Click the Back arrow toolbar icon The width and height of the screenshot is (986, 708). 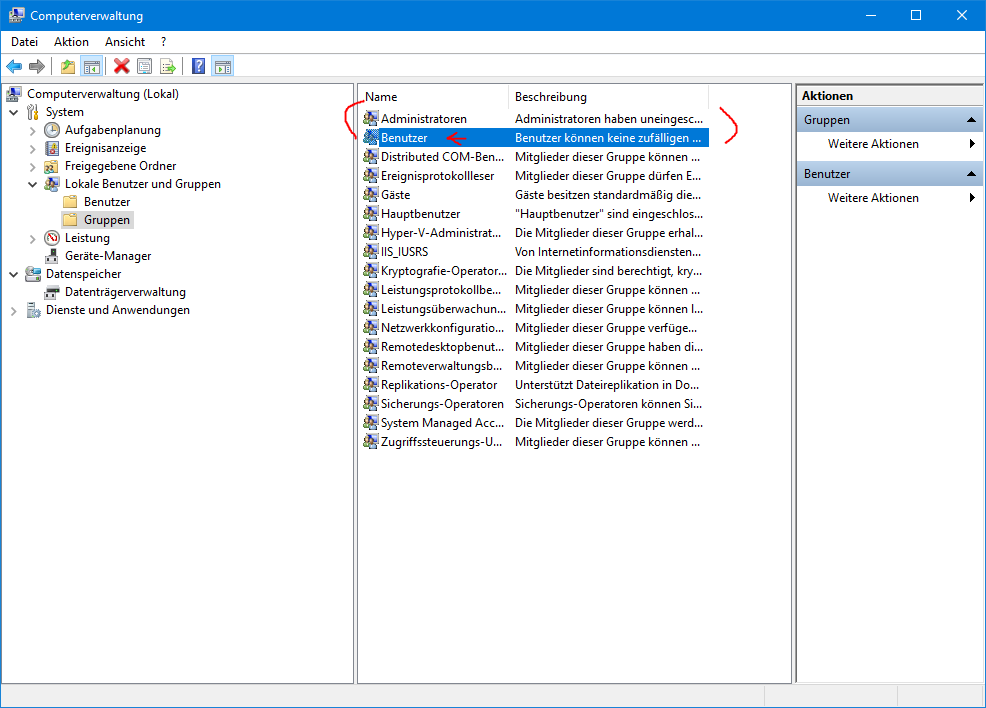[x=14, y=66]
